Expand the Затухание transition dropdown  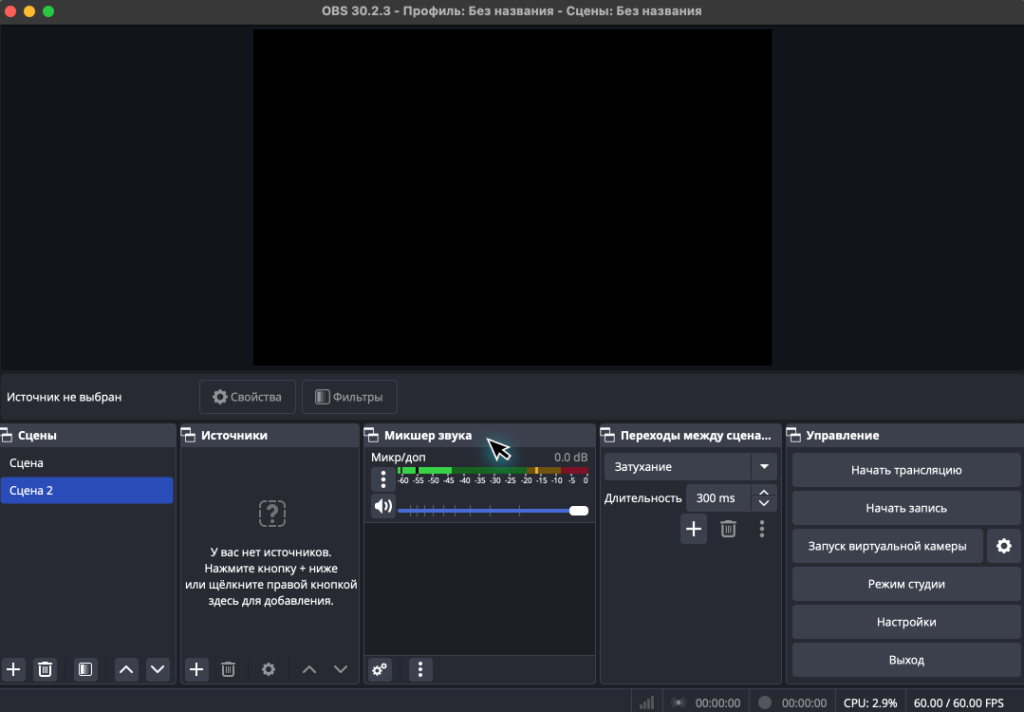(764, 467)
